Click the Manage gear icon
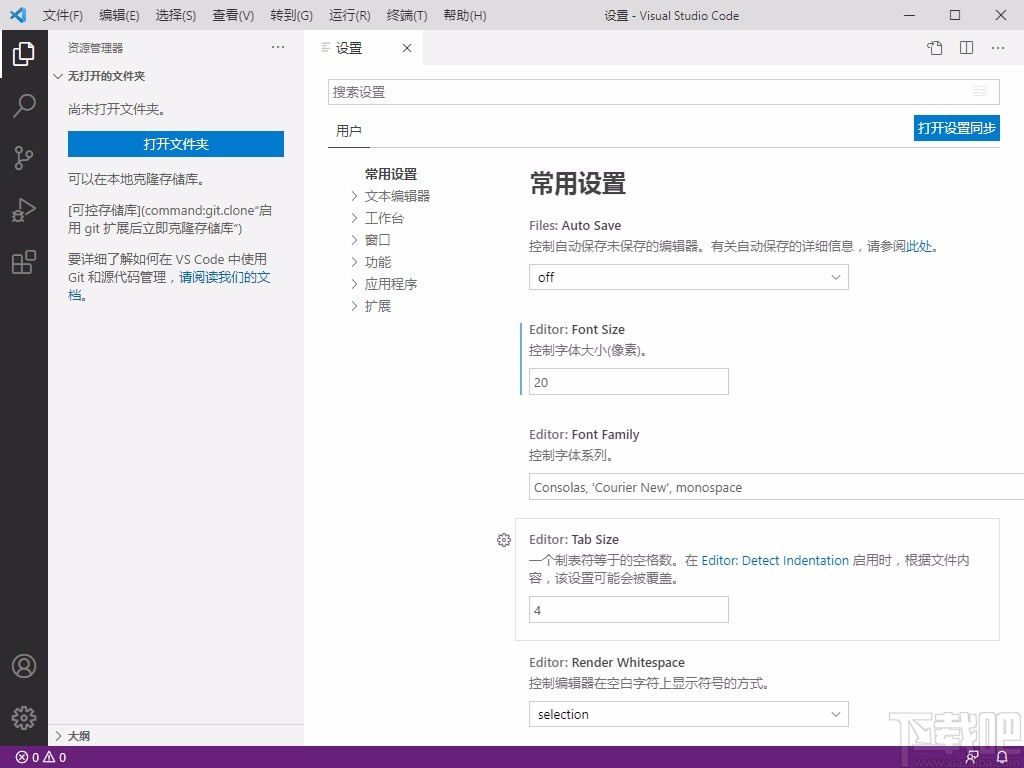The width and height of the screenshot is (1024, 768). point(24,717)
